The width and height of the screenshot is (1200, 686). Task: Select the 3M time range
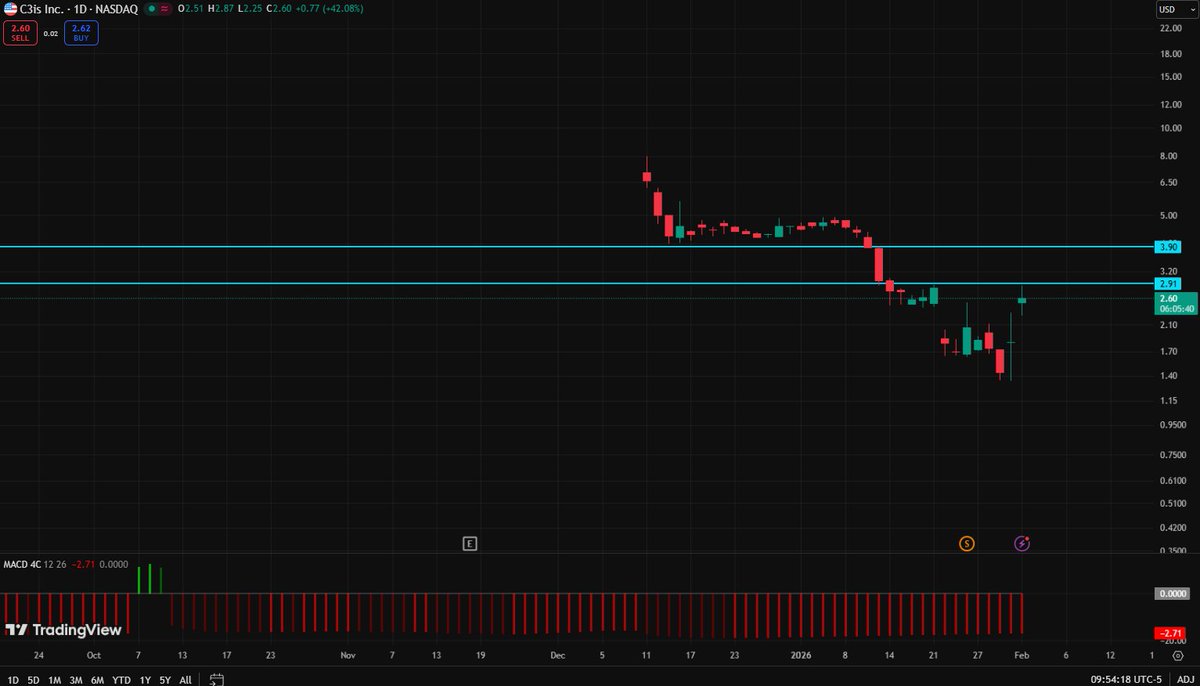pyautogui.click(x=75, y=680)
